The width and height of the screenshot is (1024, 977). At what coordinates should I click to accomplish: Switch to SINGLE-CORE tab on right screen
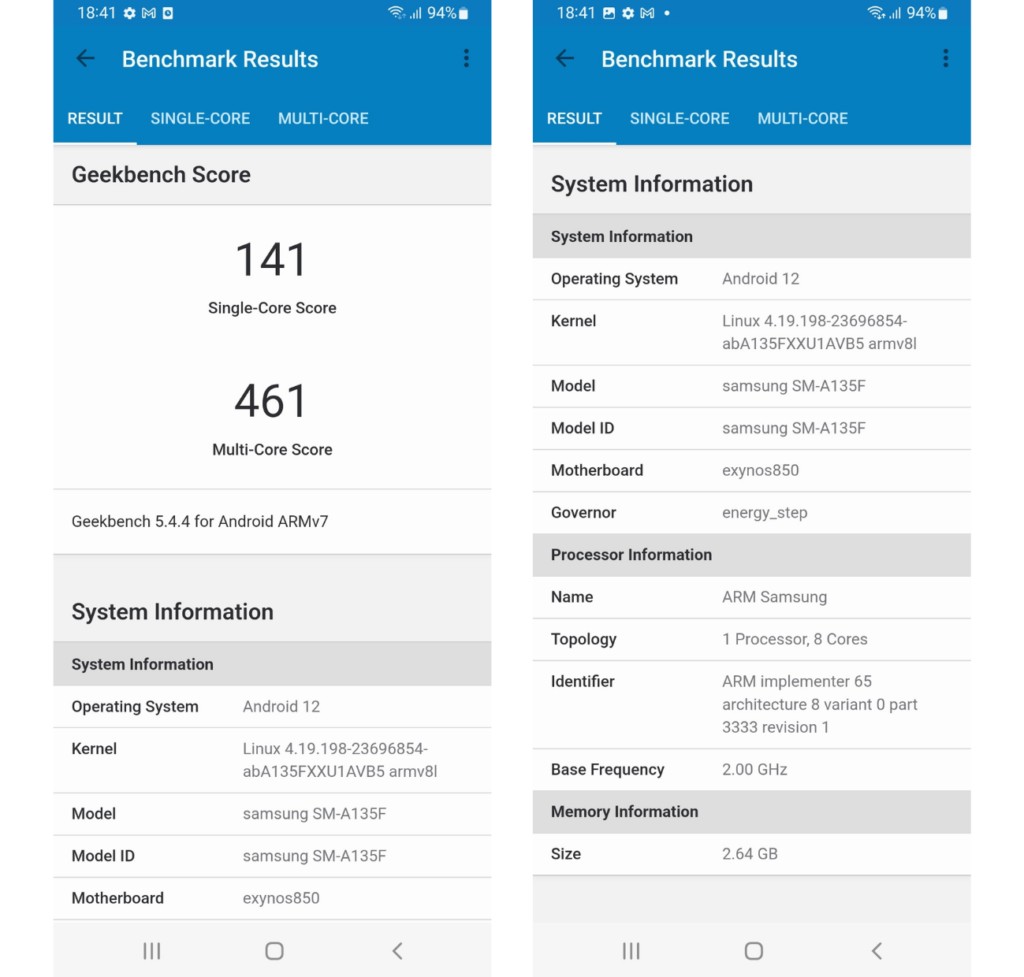pyautogui.click(x=679, y=118)
